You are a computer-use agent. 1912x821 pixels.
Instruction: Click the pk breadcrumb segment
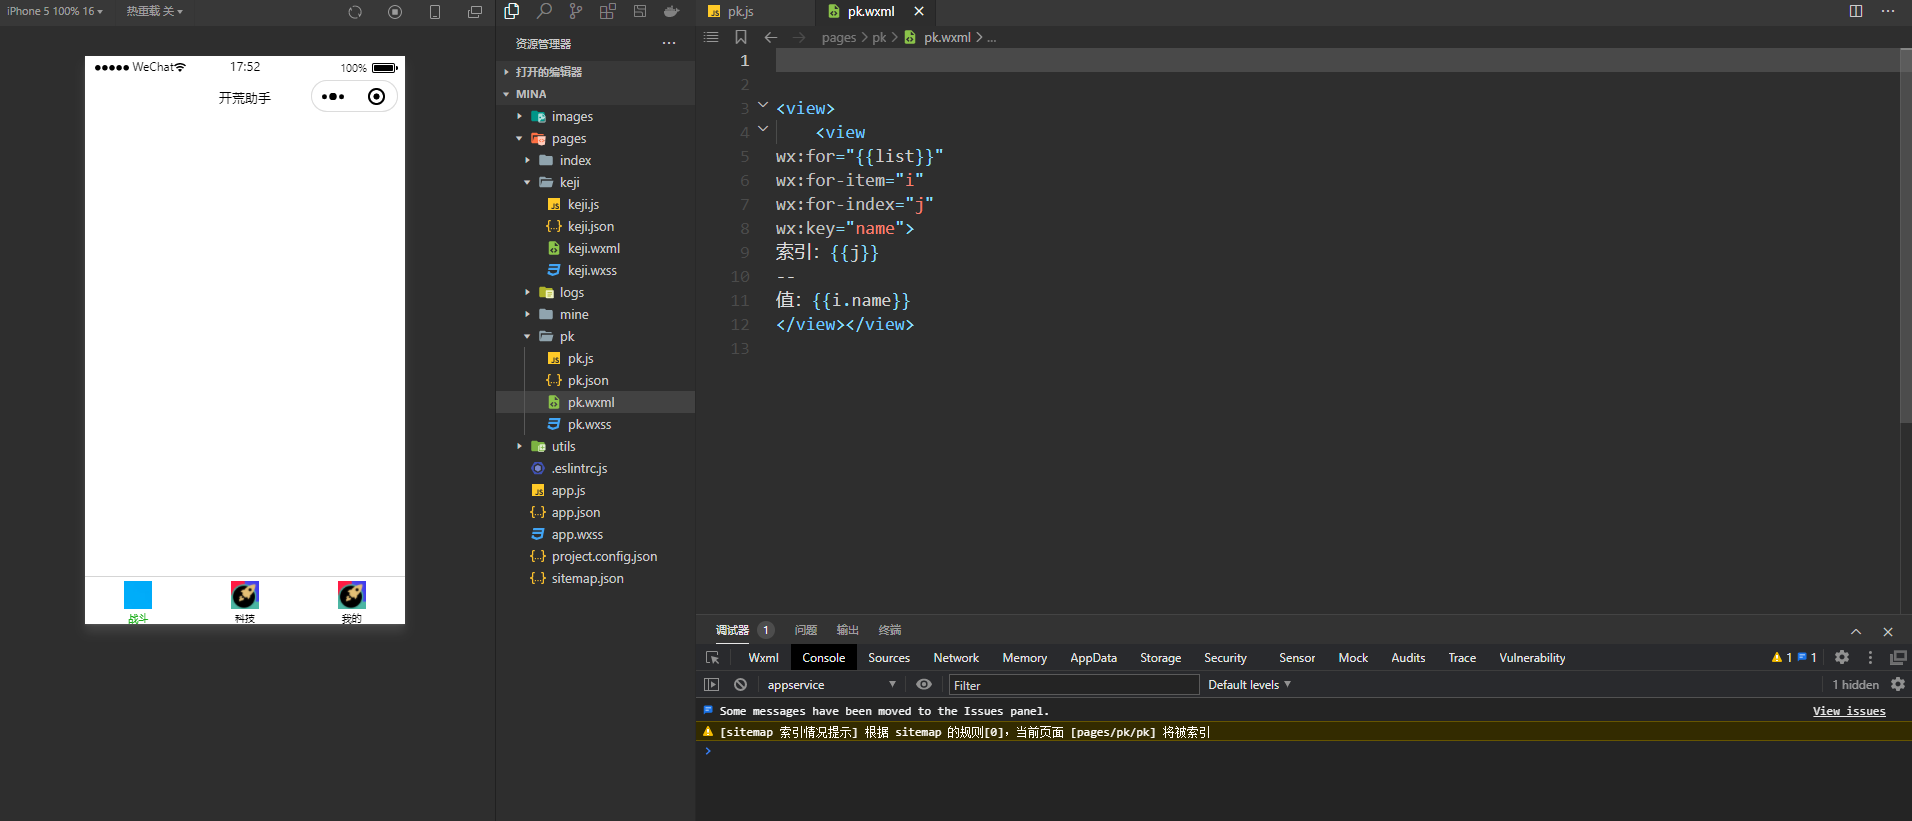[879, 37]
